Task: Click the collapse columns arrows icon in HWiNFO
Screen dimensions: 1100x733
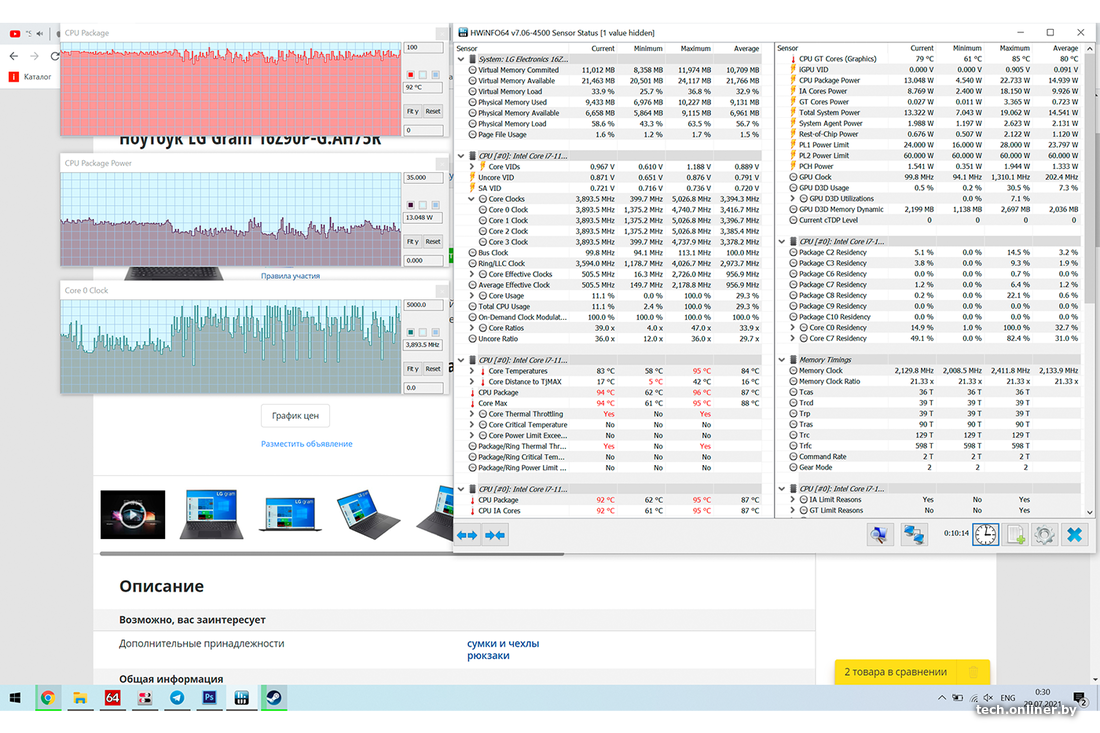Action: click(495, 535)
